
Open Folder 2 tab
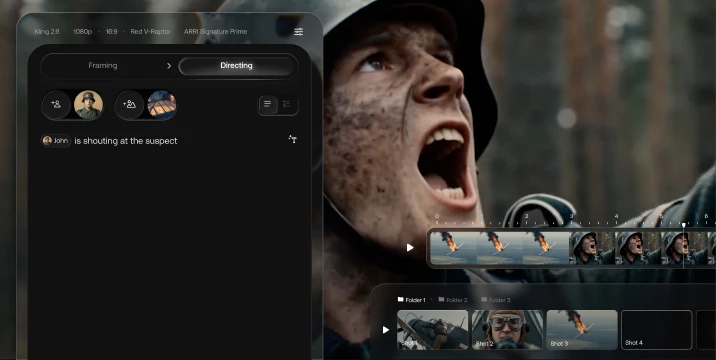coord(453,300)
